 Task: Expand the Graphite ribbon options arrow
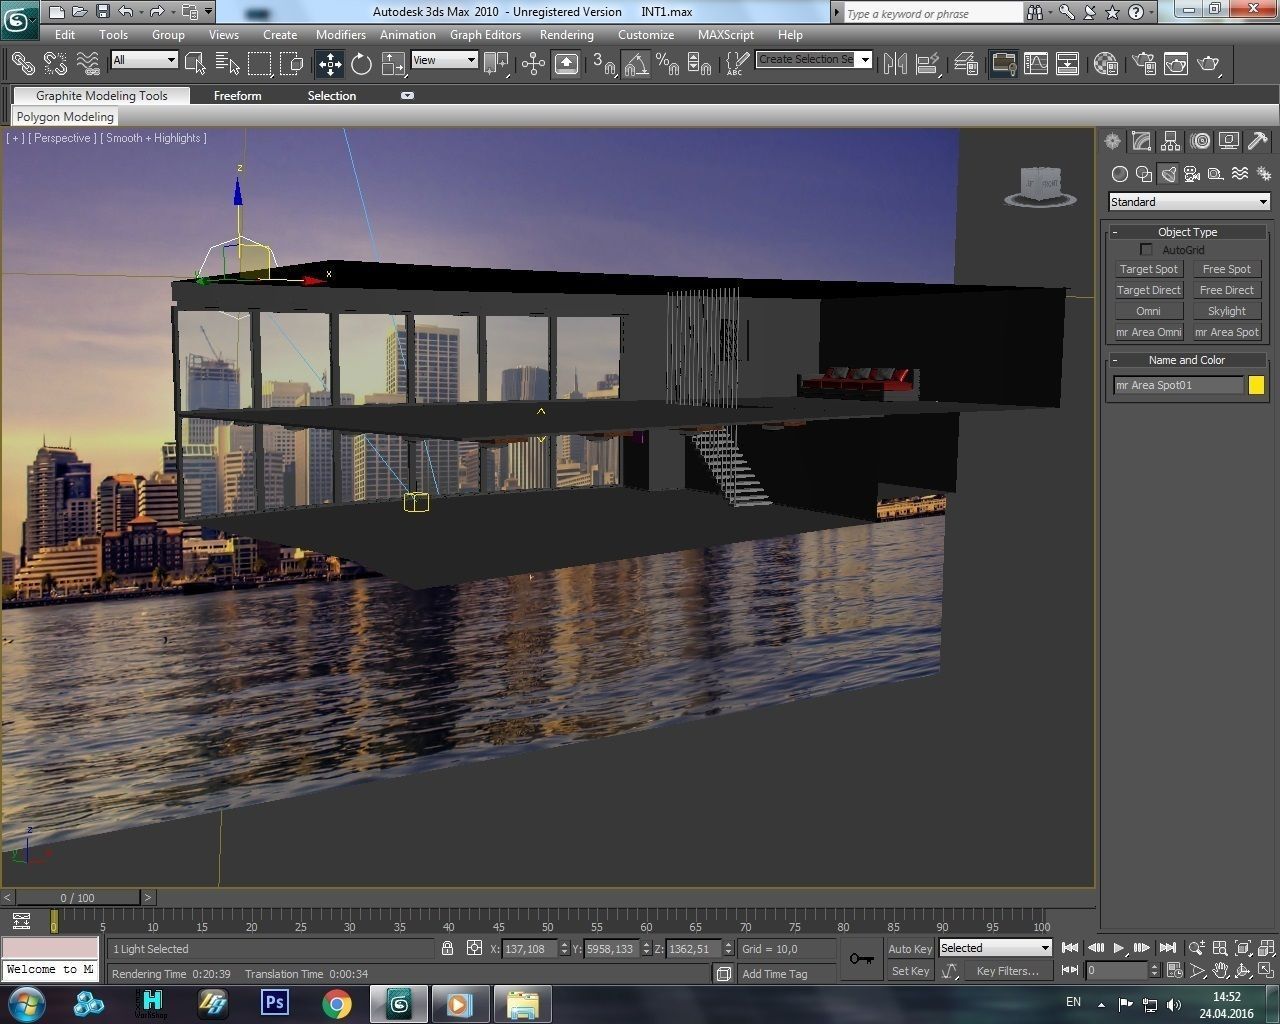(x=407, y=96)
